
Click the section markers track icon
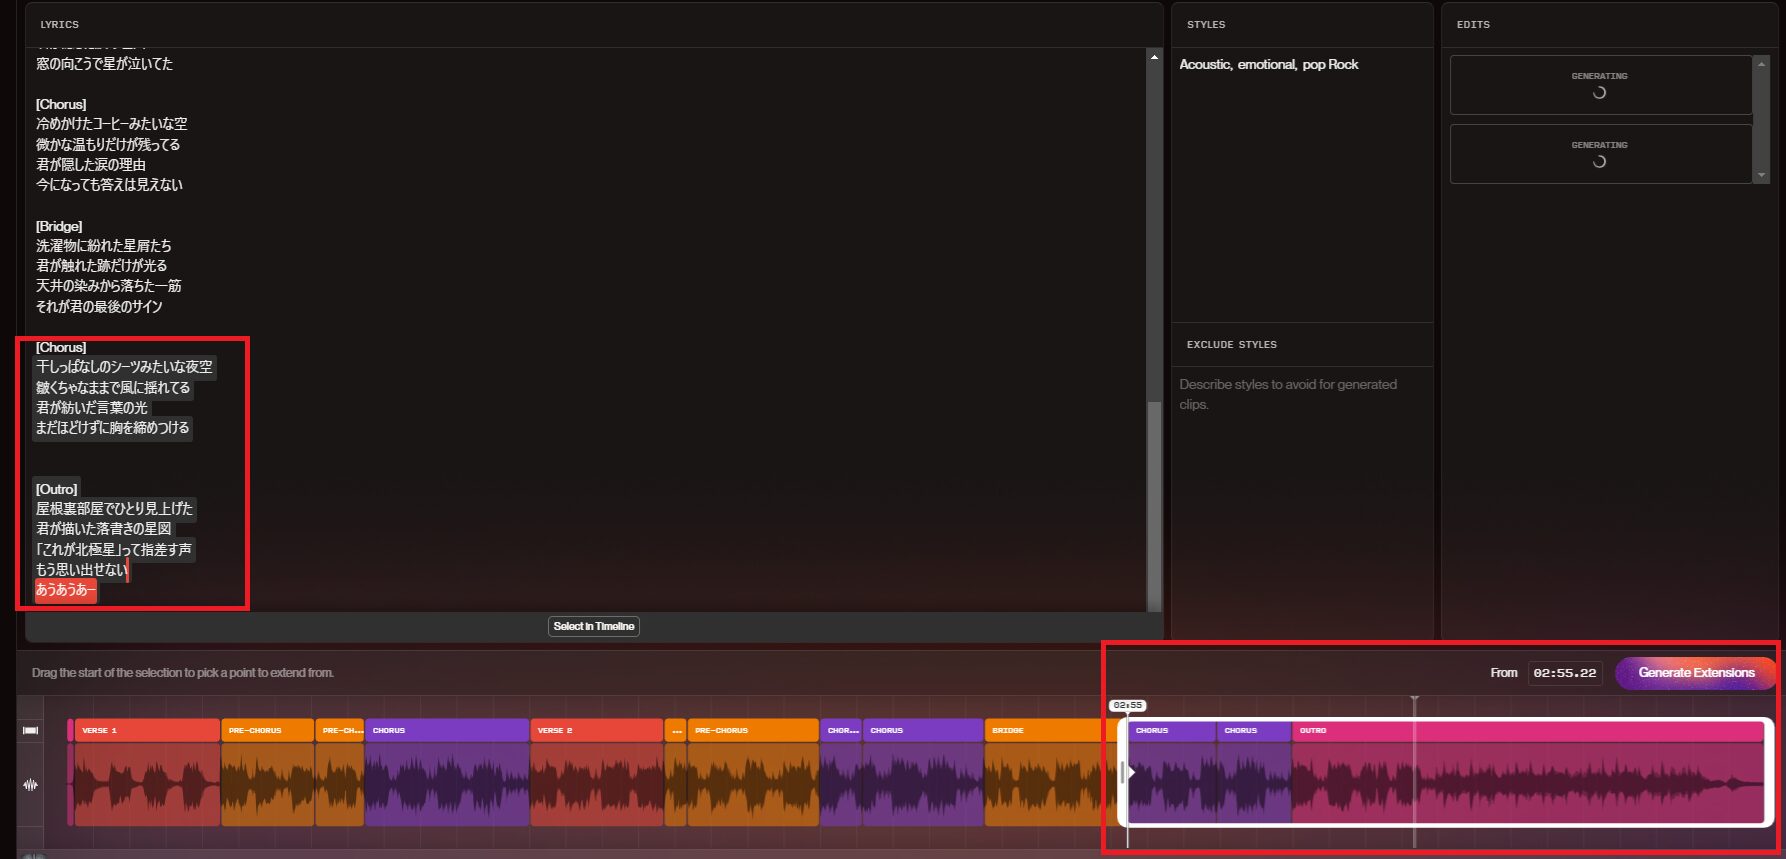coord(30,730)
